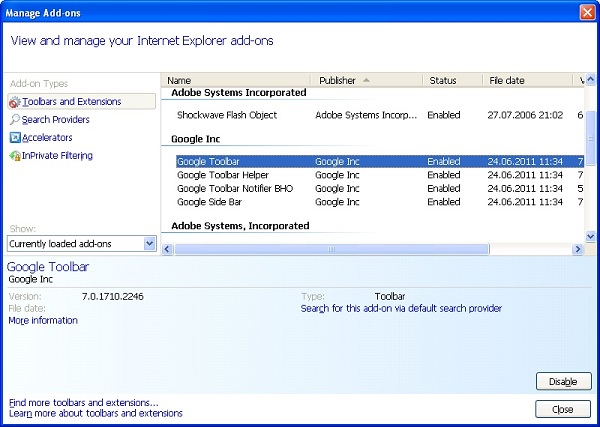Select the Google Toolbar Helper row
Screen dimensions: 600x427
pyautogui.click(x=380, y=175)
